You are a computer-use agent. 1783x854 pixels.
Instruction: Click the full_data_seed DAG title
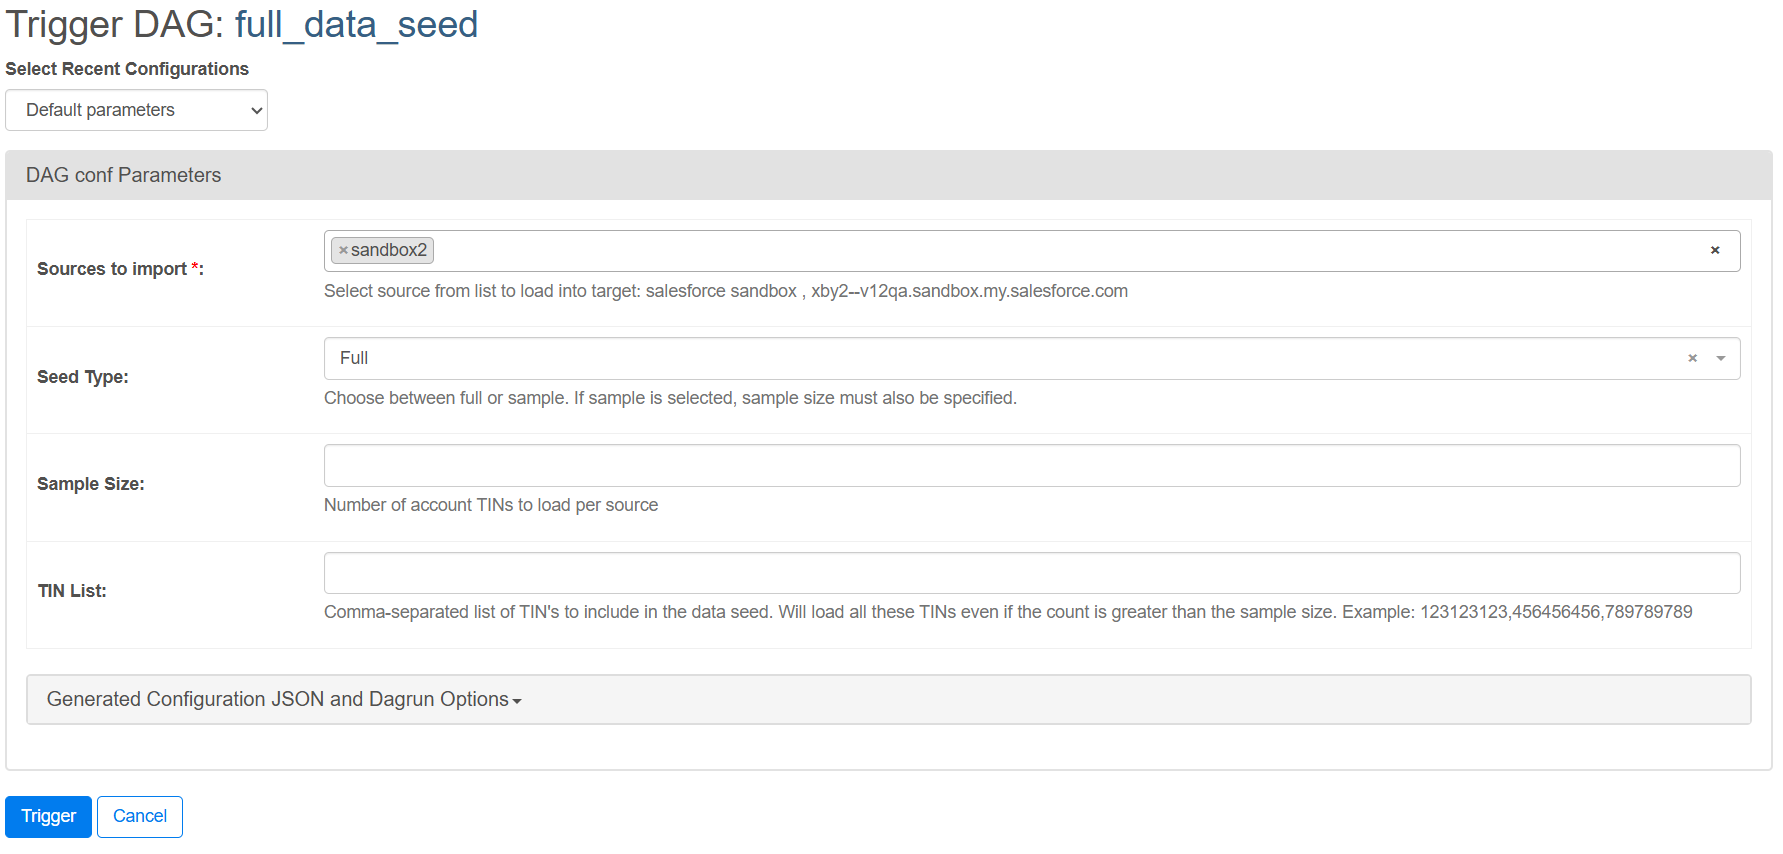[356, 24]
